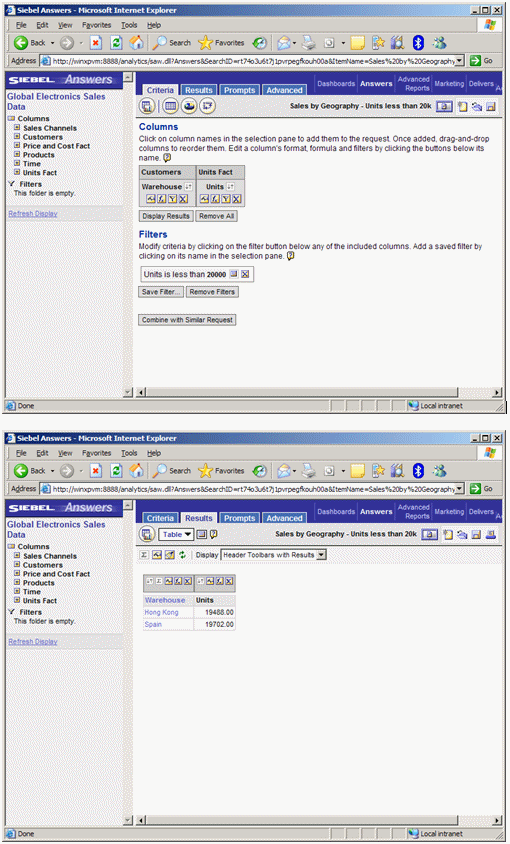Expand Customers in Criteria-view window tree
Image resolution: width=510 pixels, height=844 pixels.
(x=17, y=137)
